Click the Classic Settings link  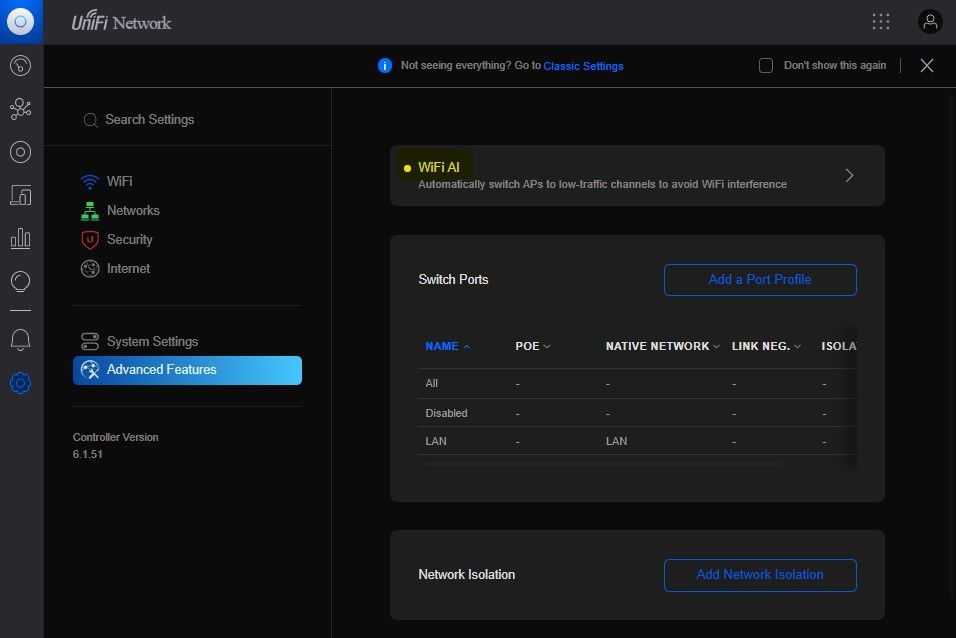[x=583, y=66]
